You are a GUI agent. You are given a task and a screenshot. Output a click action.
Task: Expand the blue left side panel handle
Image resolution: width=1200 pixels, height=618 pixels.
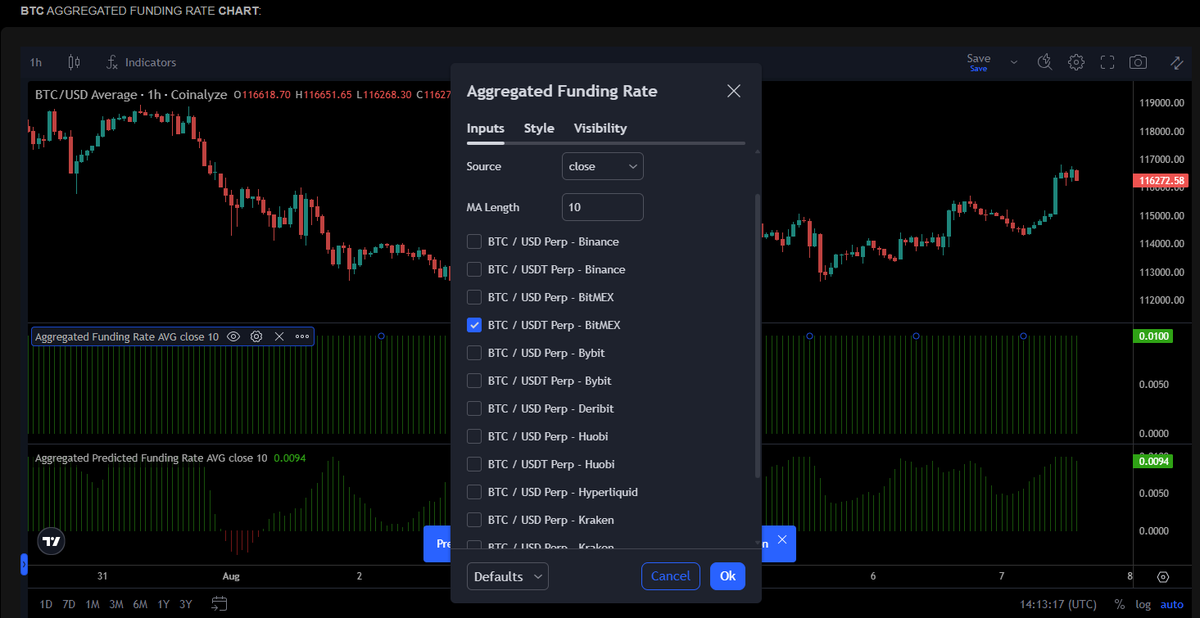click(24, 565)
